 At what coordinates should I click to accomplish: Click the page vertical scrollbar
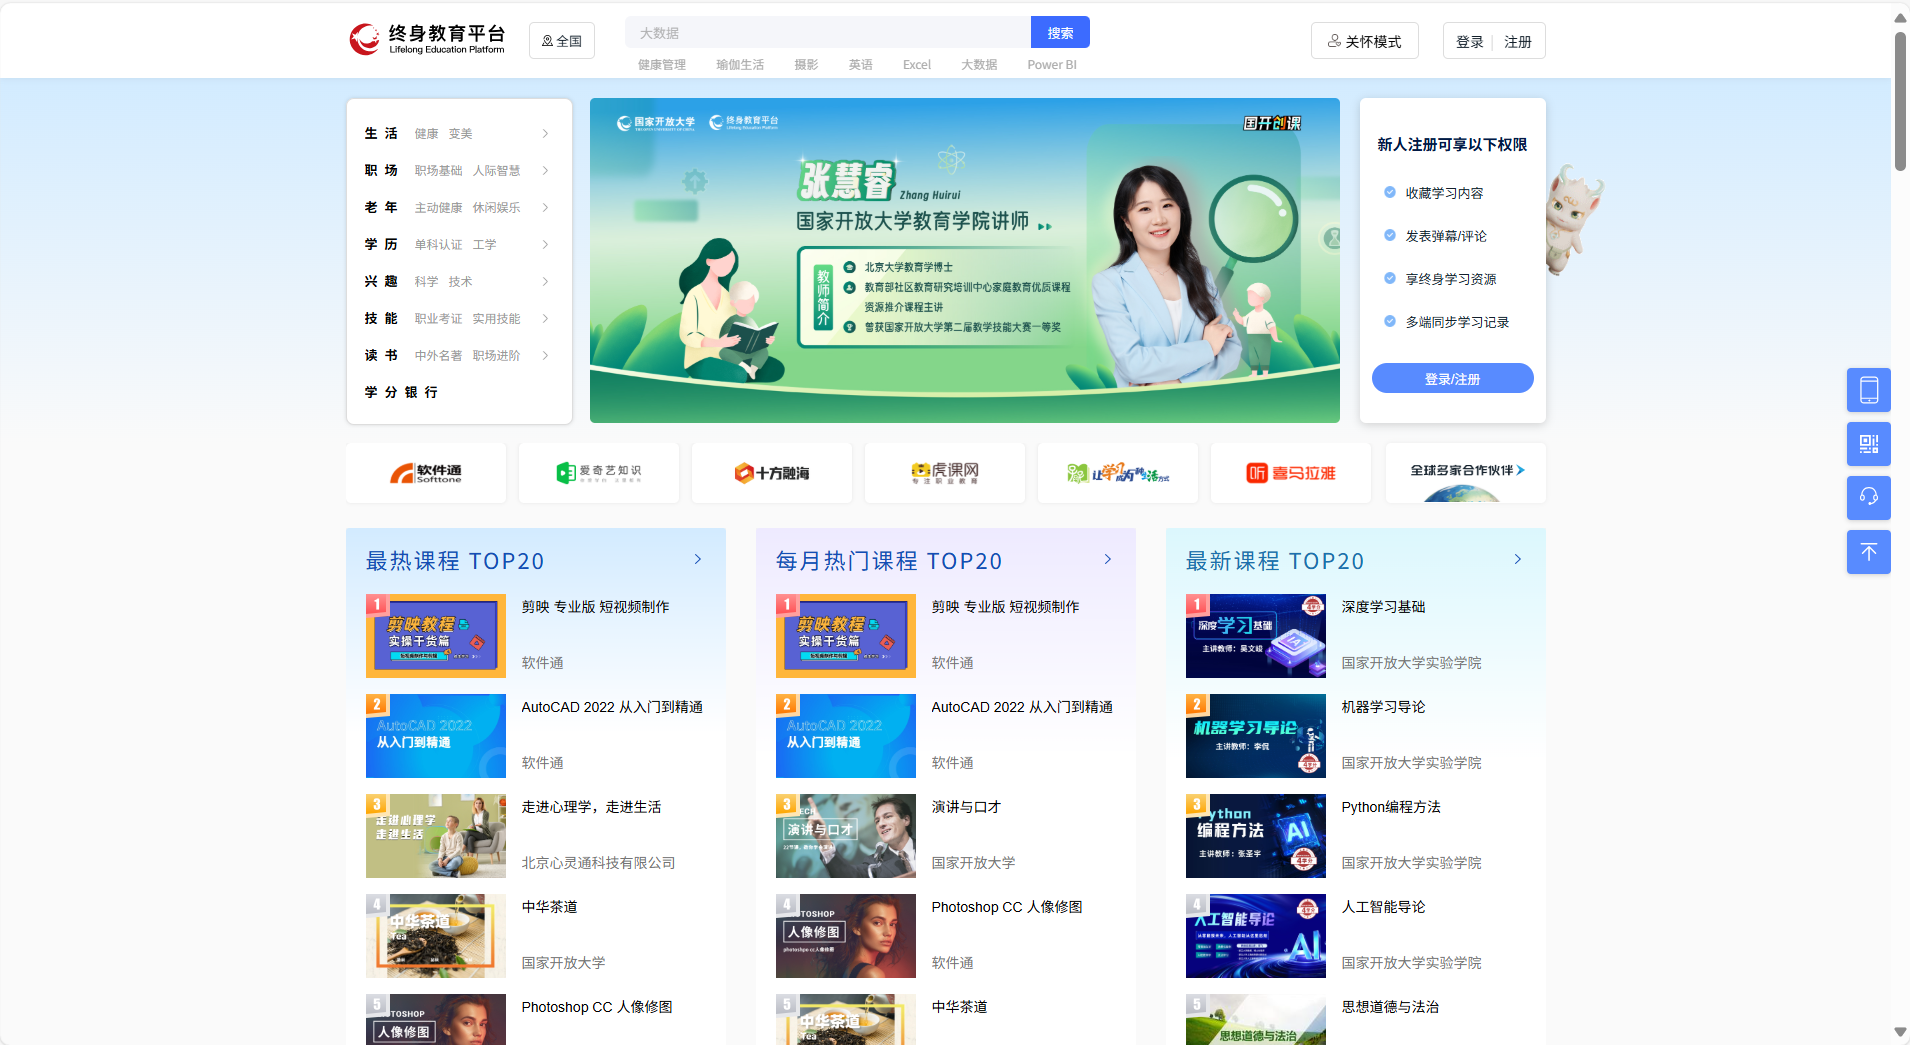(1900, 101)
